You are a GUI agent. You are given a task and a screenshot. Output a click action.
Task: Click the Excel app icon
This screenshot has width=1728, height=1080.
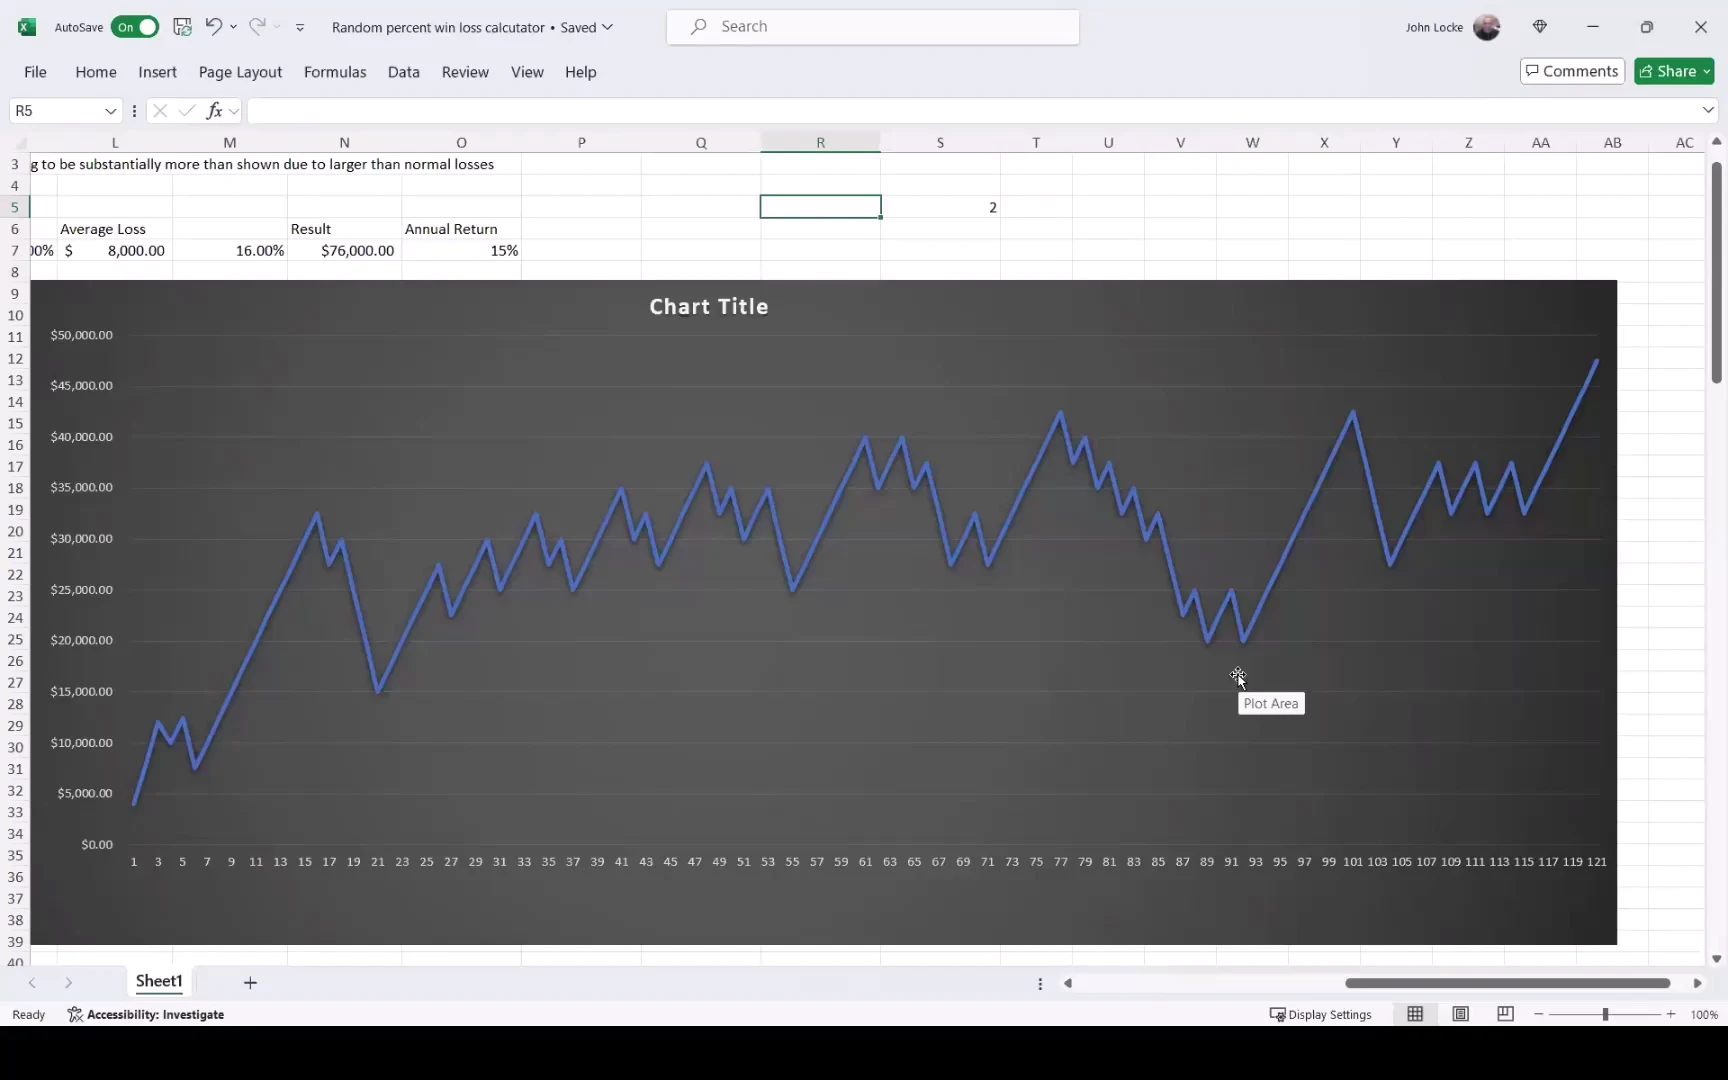(27, 27)
